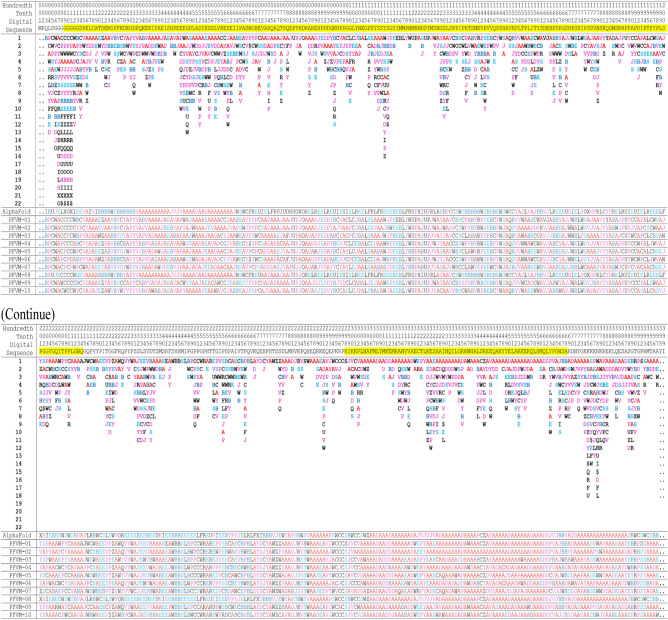Select row number "21" in the continued block
The height and width of the screenshot is (620, 668).
click(18, 519)
